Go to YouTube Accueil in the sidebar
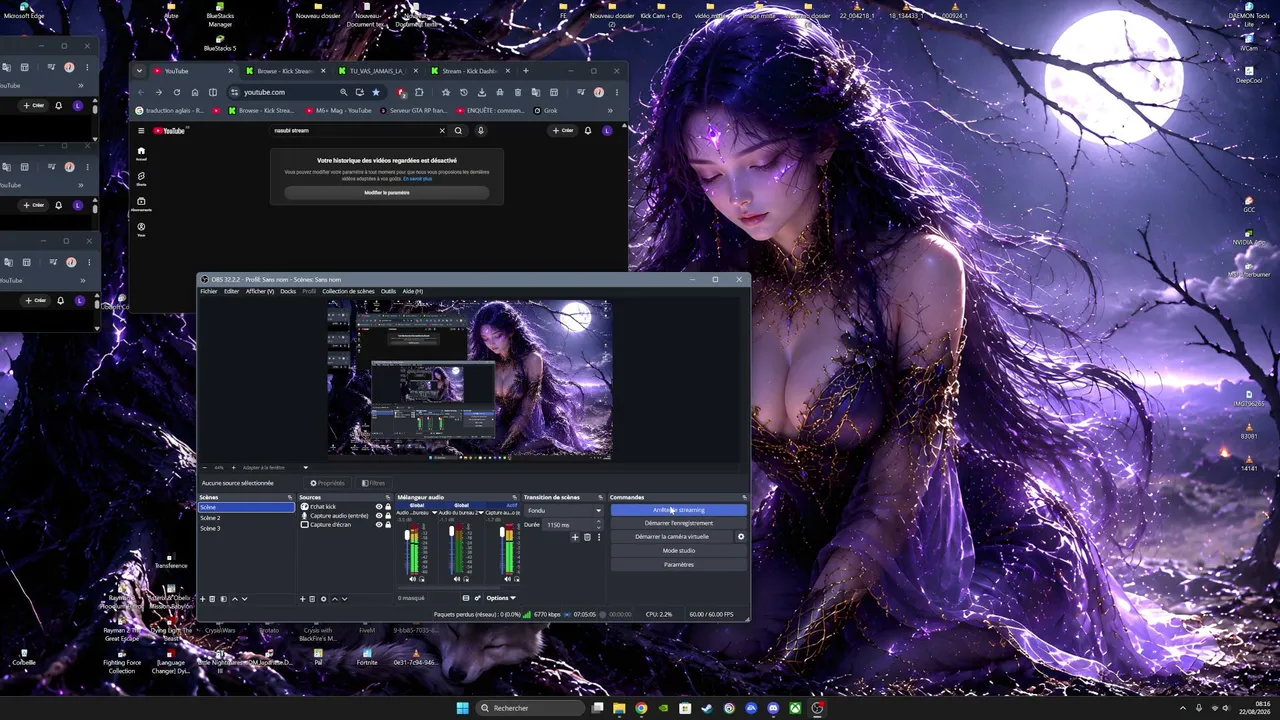Screen dimensions: 1280x720 pos(141,153)
